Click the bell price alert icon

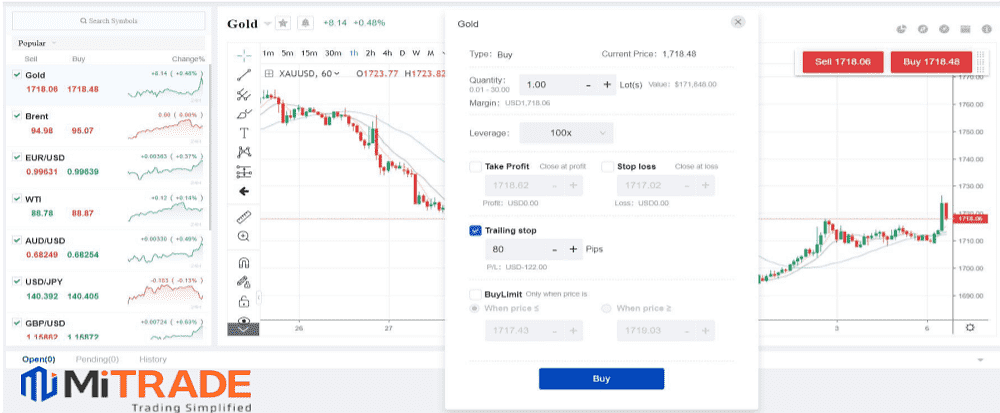pos(305,23)
